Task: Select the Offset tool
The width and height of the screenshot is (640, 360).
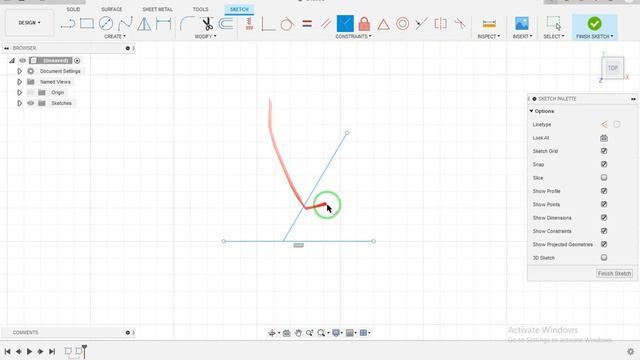Action: [226, 24]
